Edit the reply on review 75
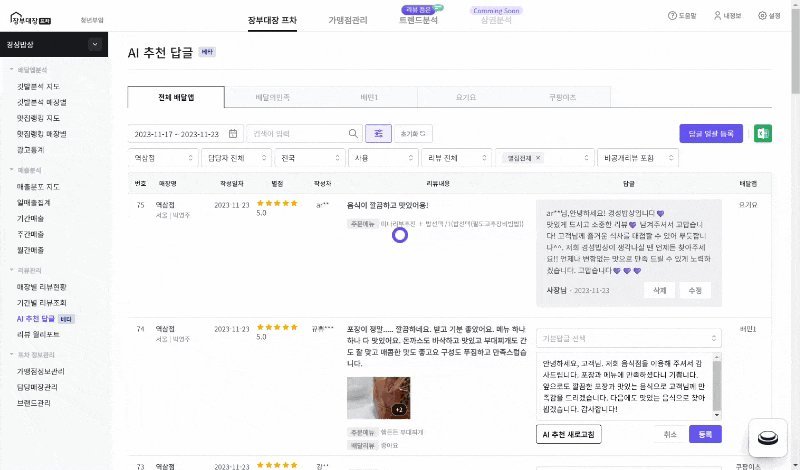 (695, 290)
